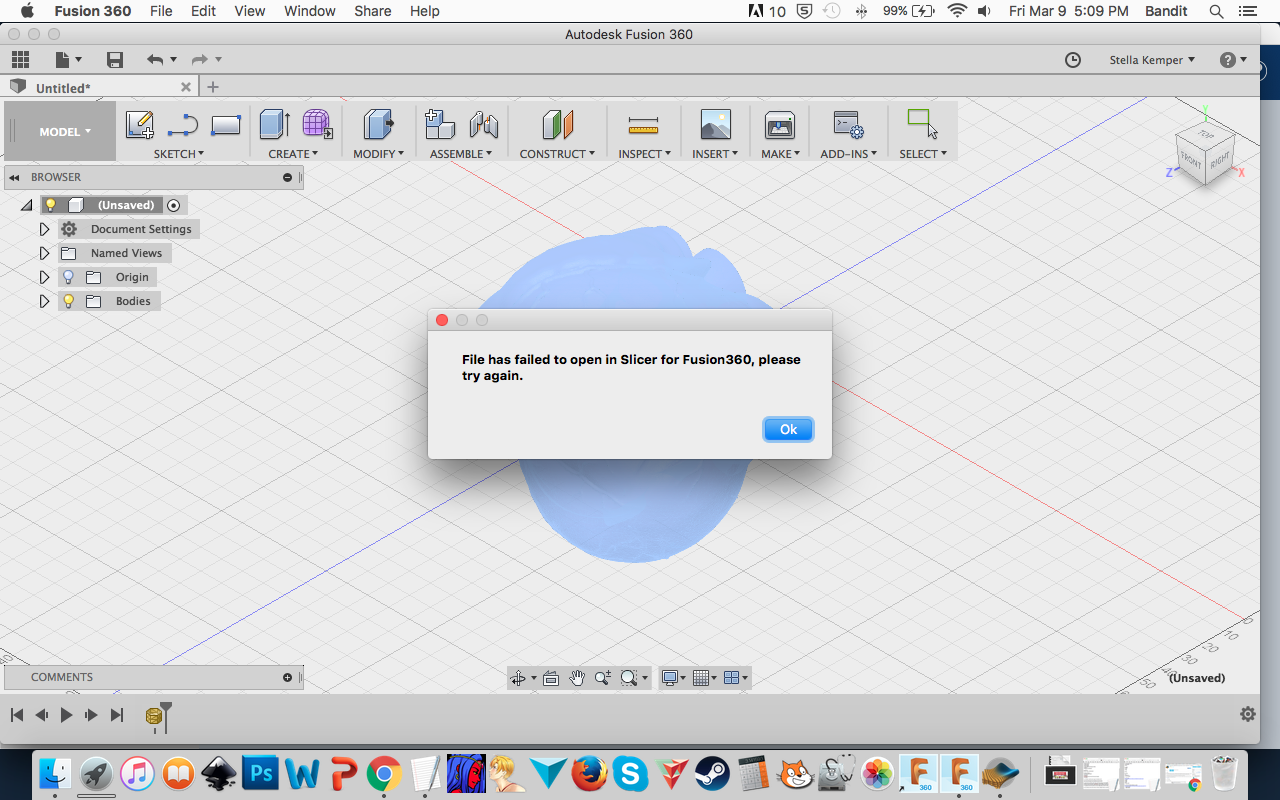Image resolution: width=1280 pixels, height=800 pixels.
Task: Expand the Document Settings tree node
Action: [44, 229]
